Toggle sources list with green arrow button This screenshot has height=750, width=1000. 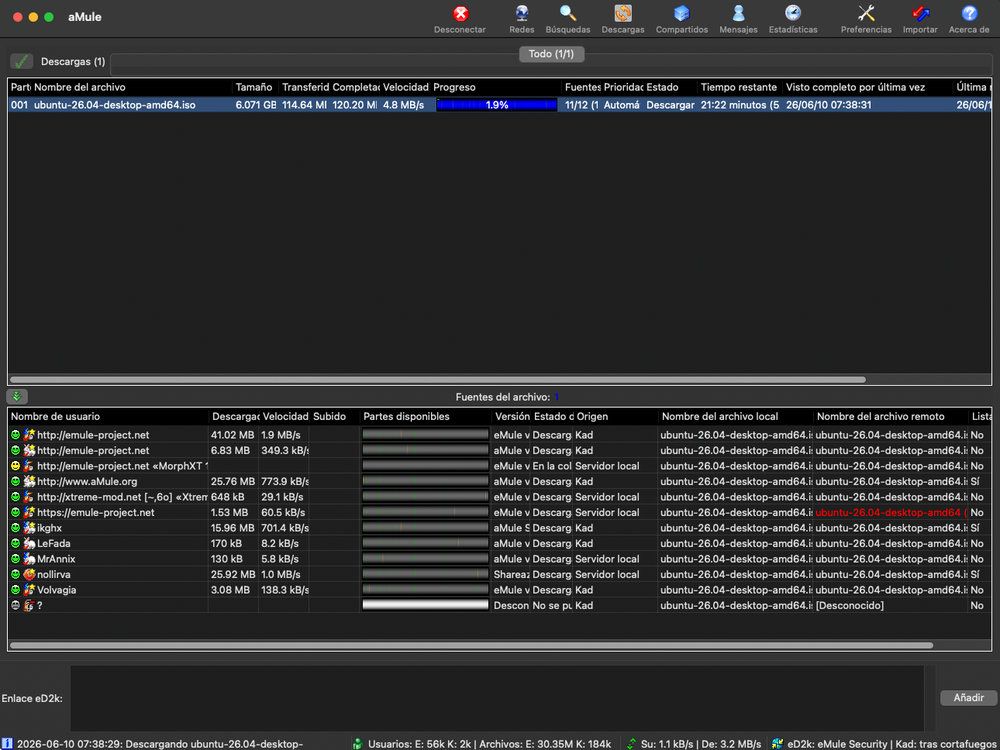pyautogui.click(x=17, y=396)
